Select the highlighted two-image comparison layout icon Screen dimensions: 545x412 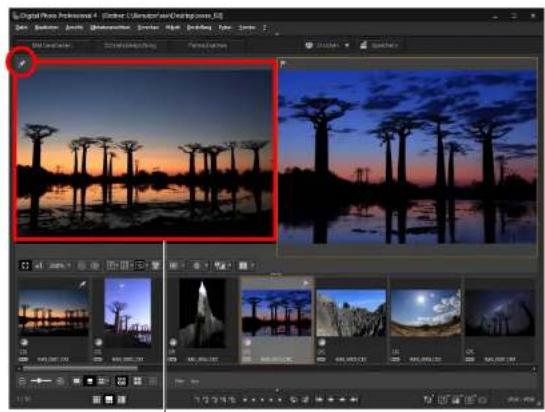tap(139, 266)
